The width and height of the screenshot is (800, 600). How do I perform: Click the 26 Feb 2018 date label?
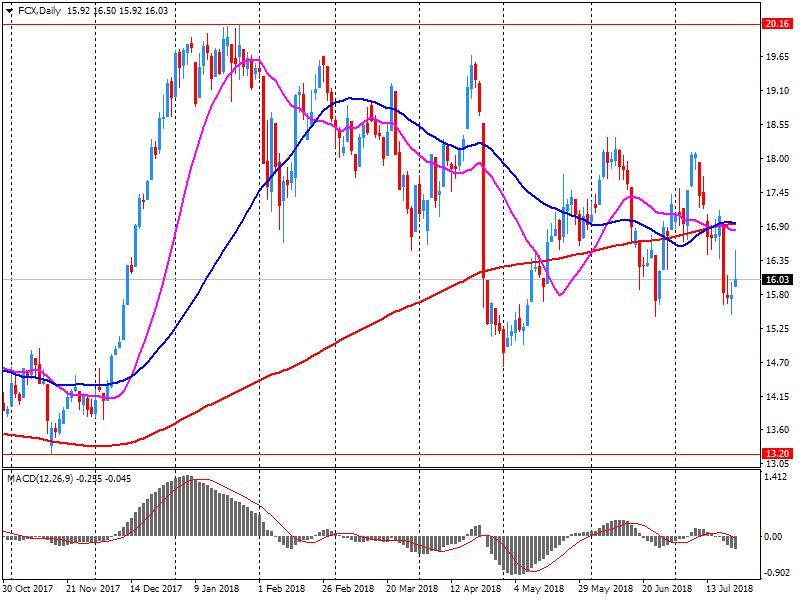[347, 589]
